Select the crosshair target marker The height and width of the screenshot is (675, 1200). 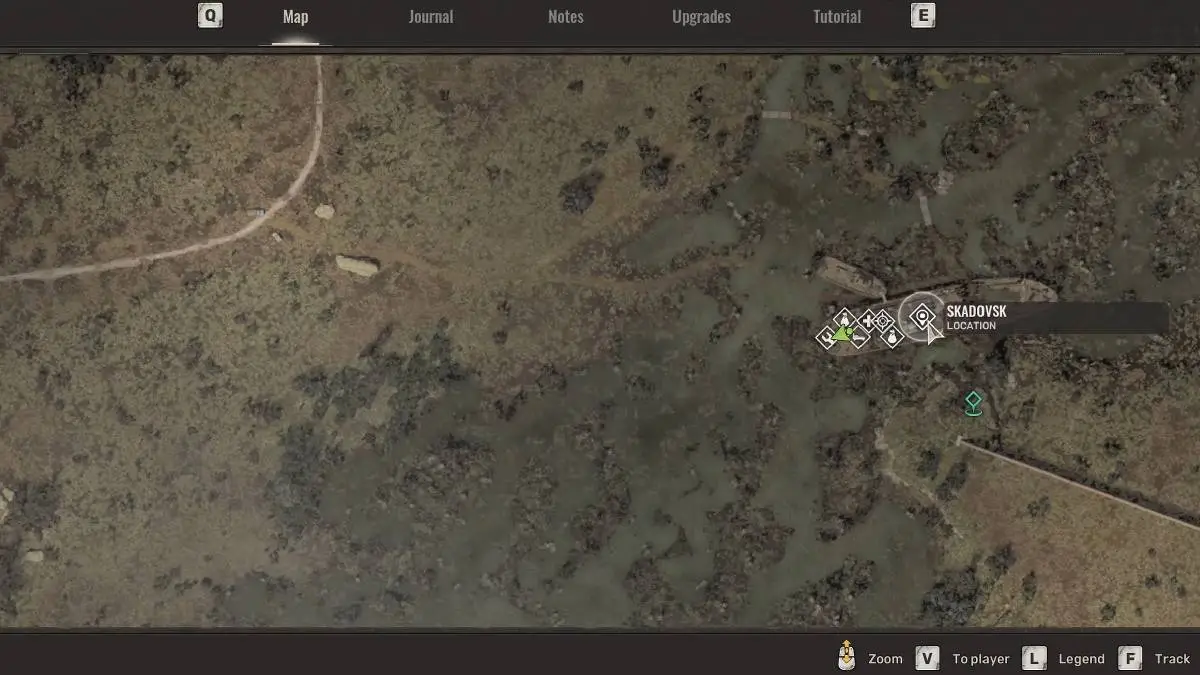[x=883, y=321]
